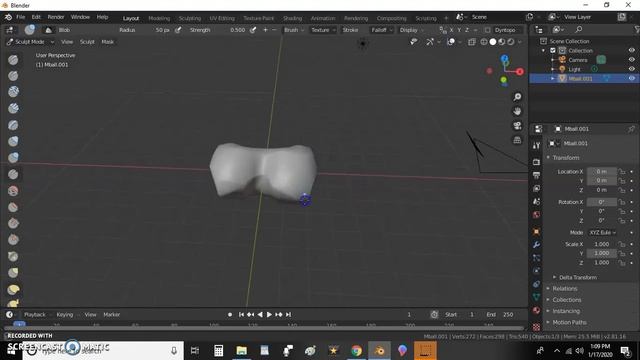Expand the Motion Paths panel

[x=569, y=322]
